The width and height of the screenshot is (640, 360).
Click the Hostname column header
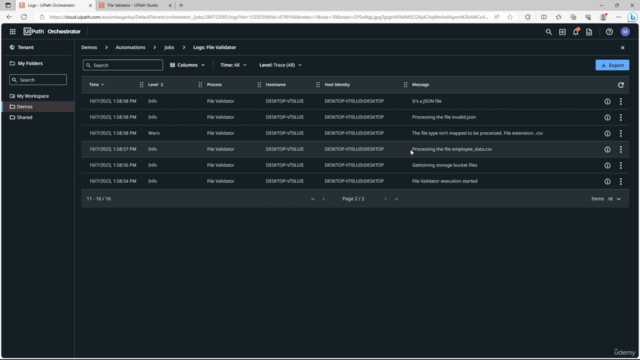pyautogui.click(x=276, y=84)
